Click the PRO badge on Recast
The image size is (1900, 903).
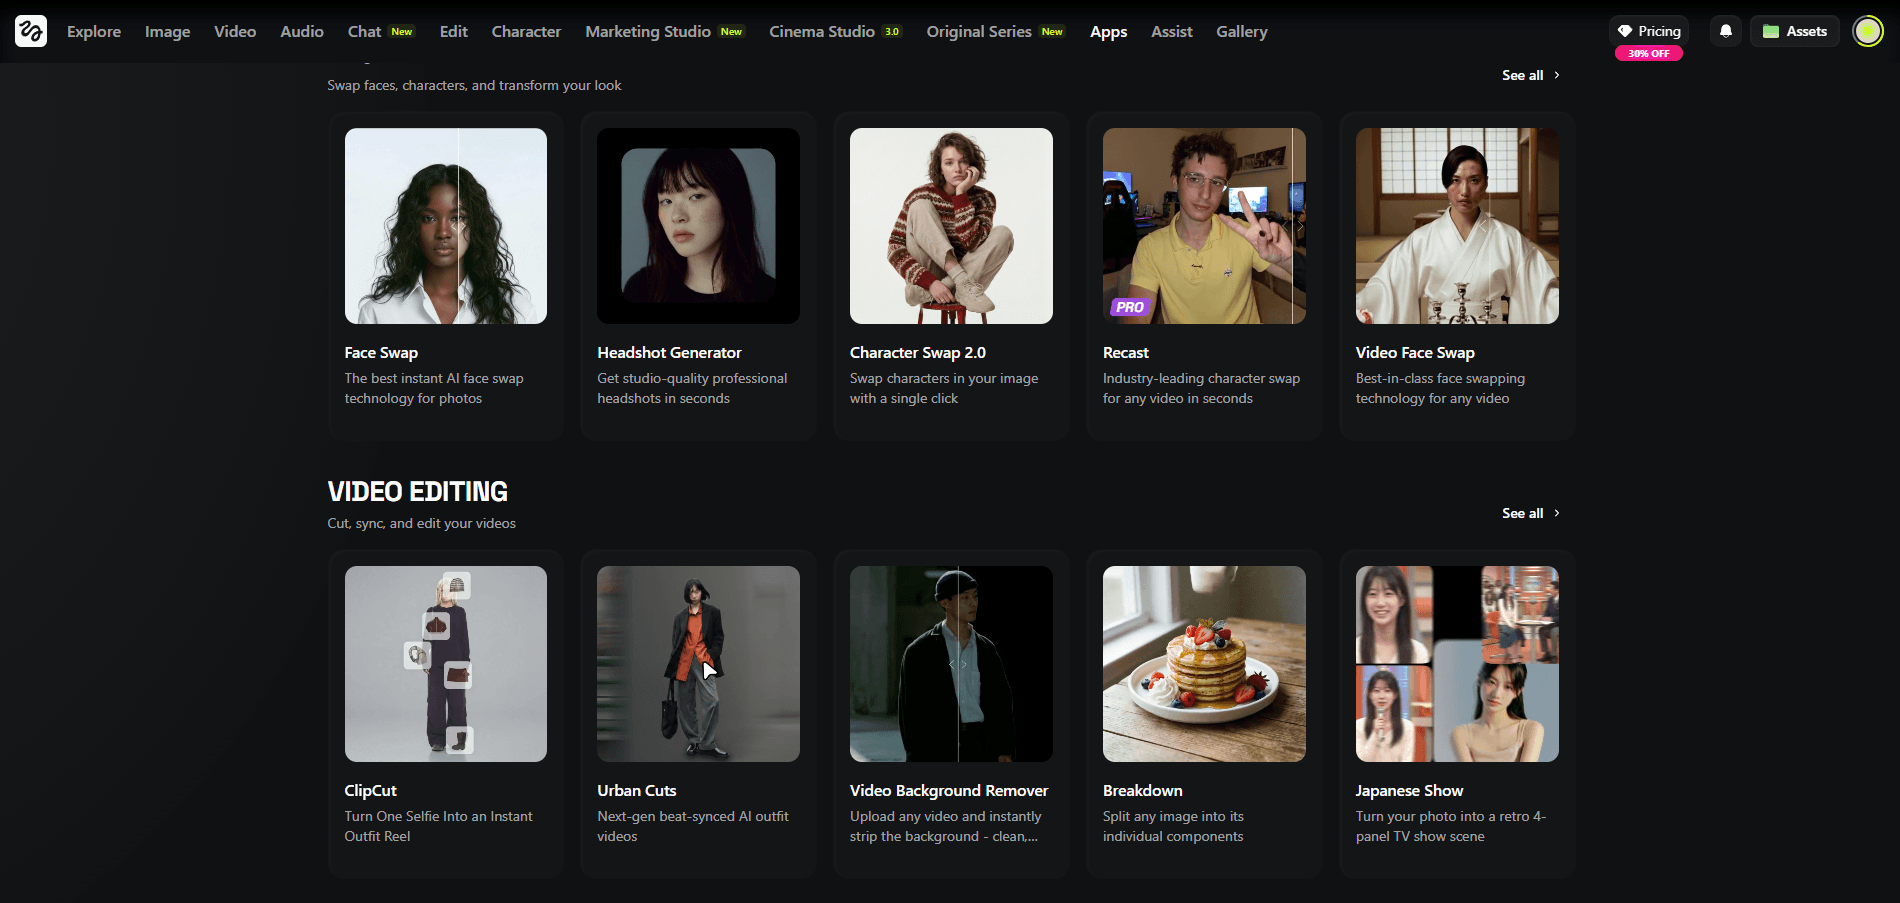pos(1129,307)
